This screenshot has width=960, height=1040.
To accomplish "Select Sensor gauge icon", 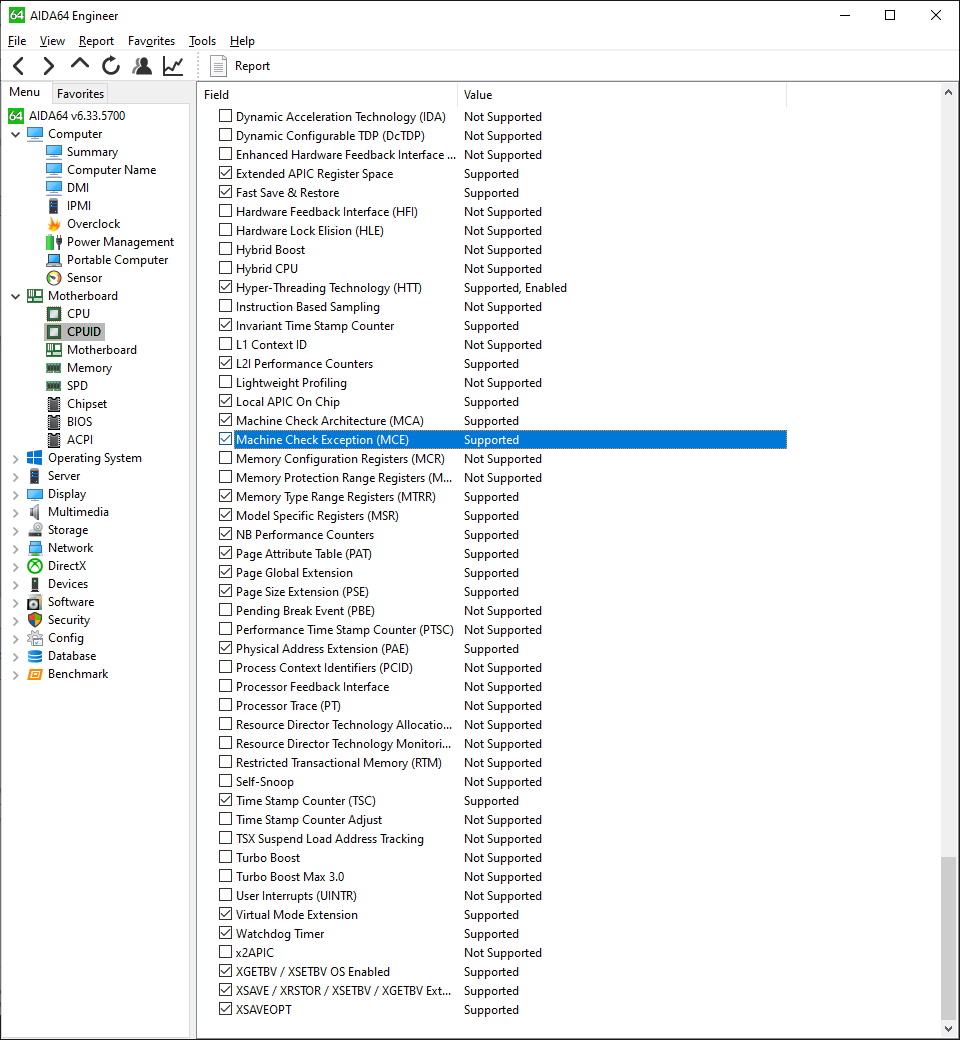I will [x=54, y=278].
